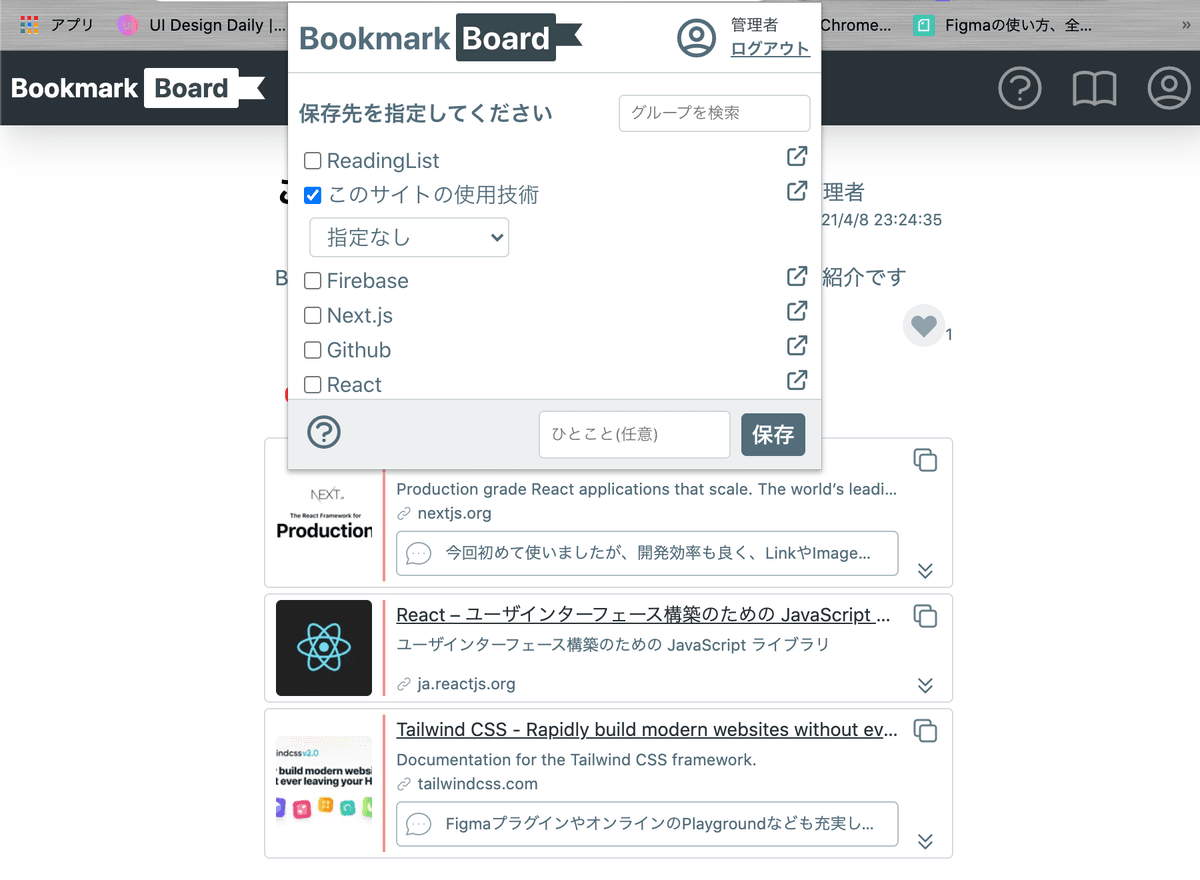Viewport: 1200px width, 880px height.
Task: Click the comment bubble on nextjs.org card
Action: coord(419,553)
